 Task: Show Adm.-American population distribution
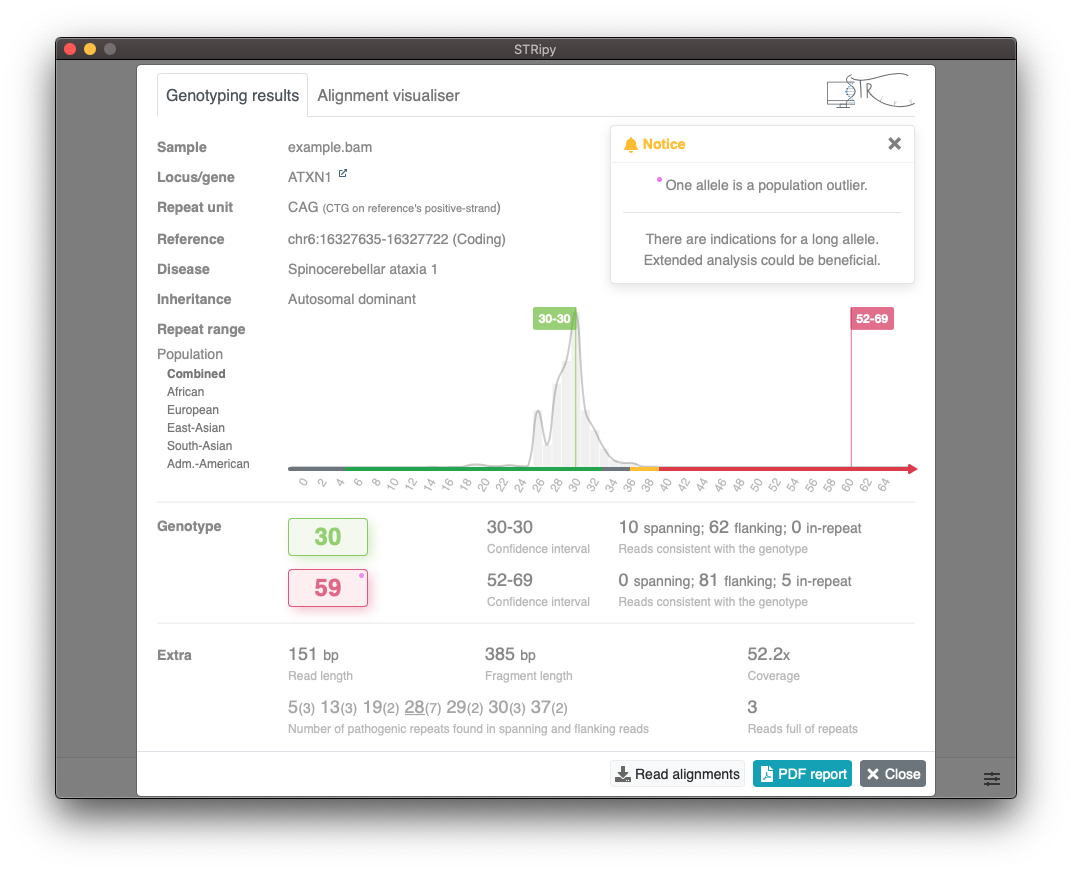[x=208, y=464]
